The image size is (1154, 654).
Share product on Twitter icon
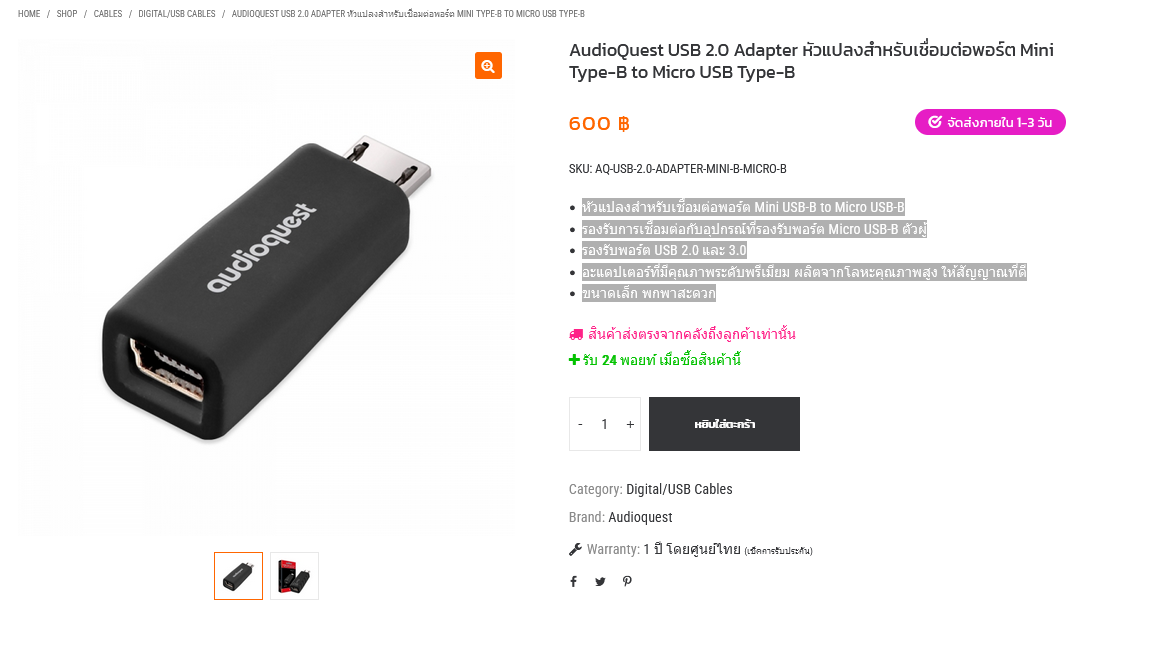click(x=601, y=581)
